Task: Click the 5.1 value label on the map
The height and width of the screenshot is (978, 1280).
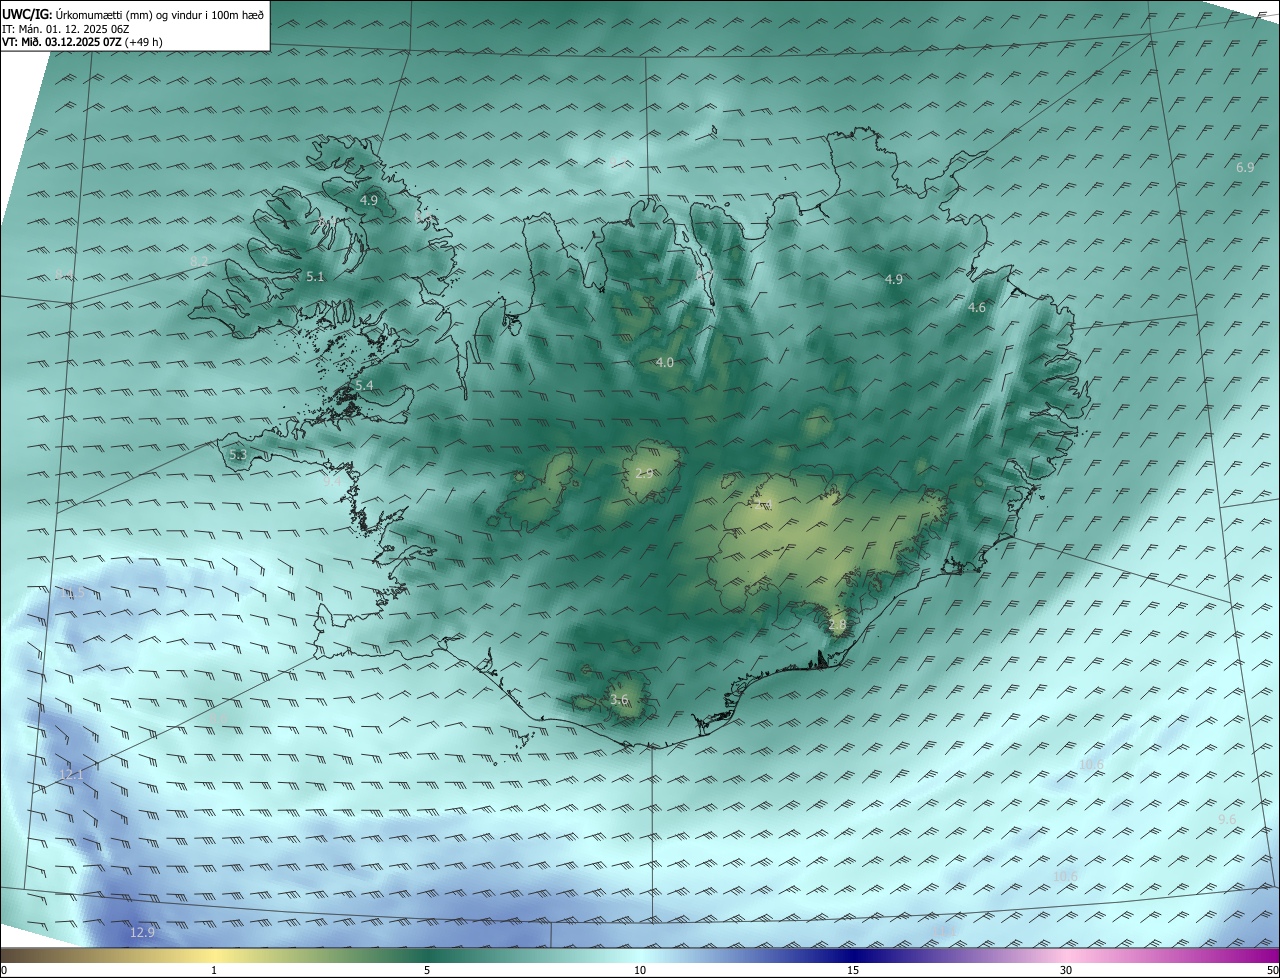Action: point(315,277)
